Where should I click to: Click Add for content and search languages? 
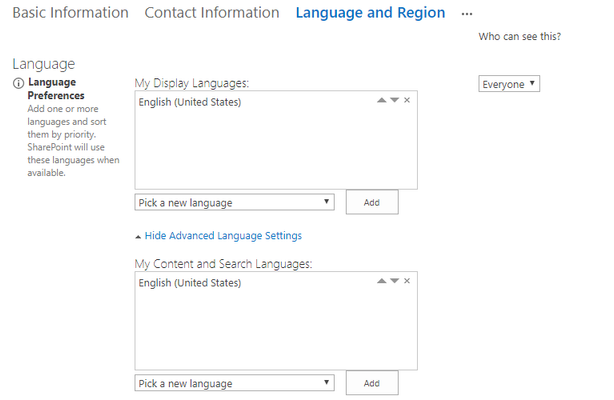coord(372,383)
